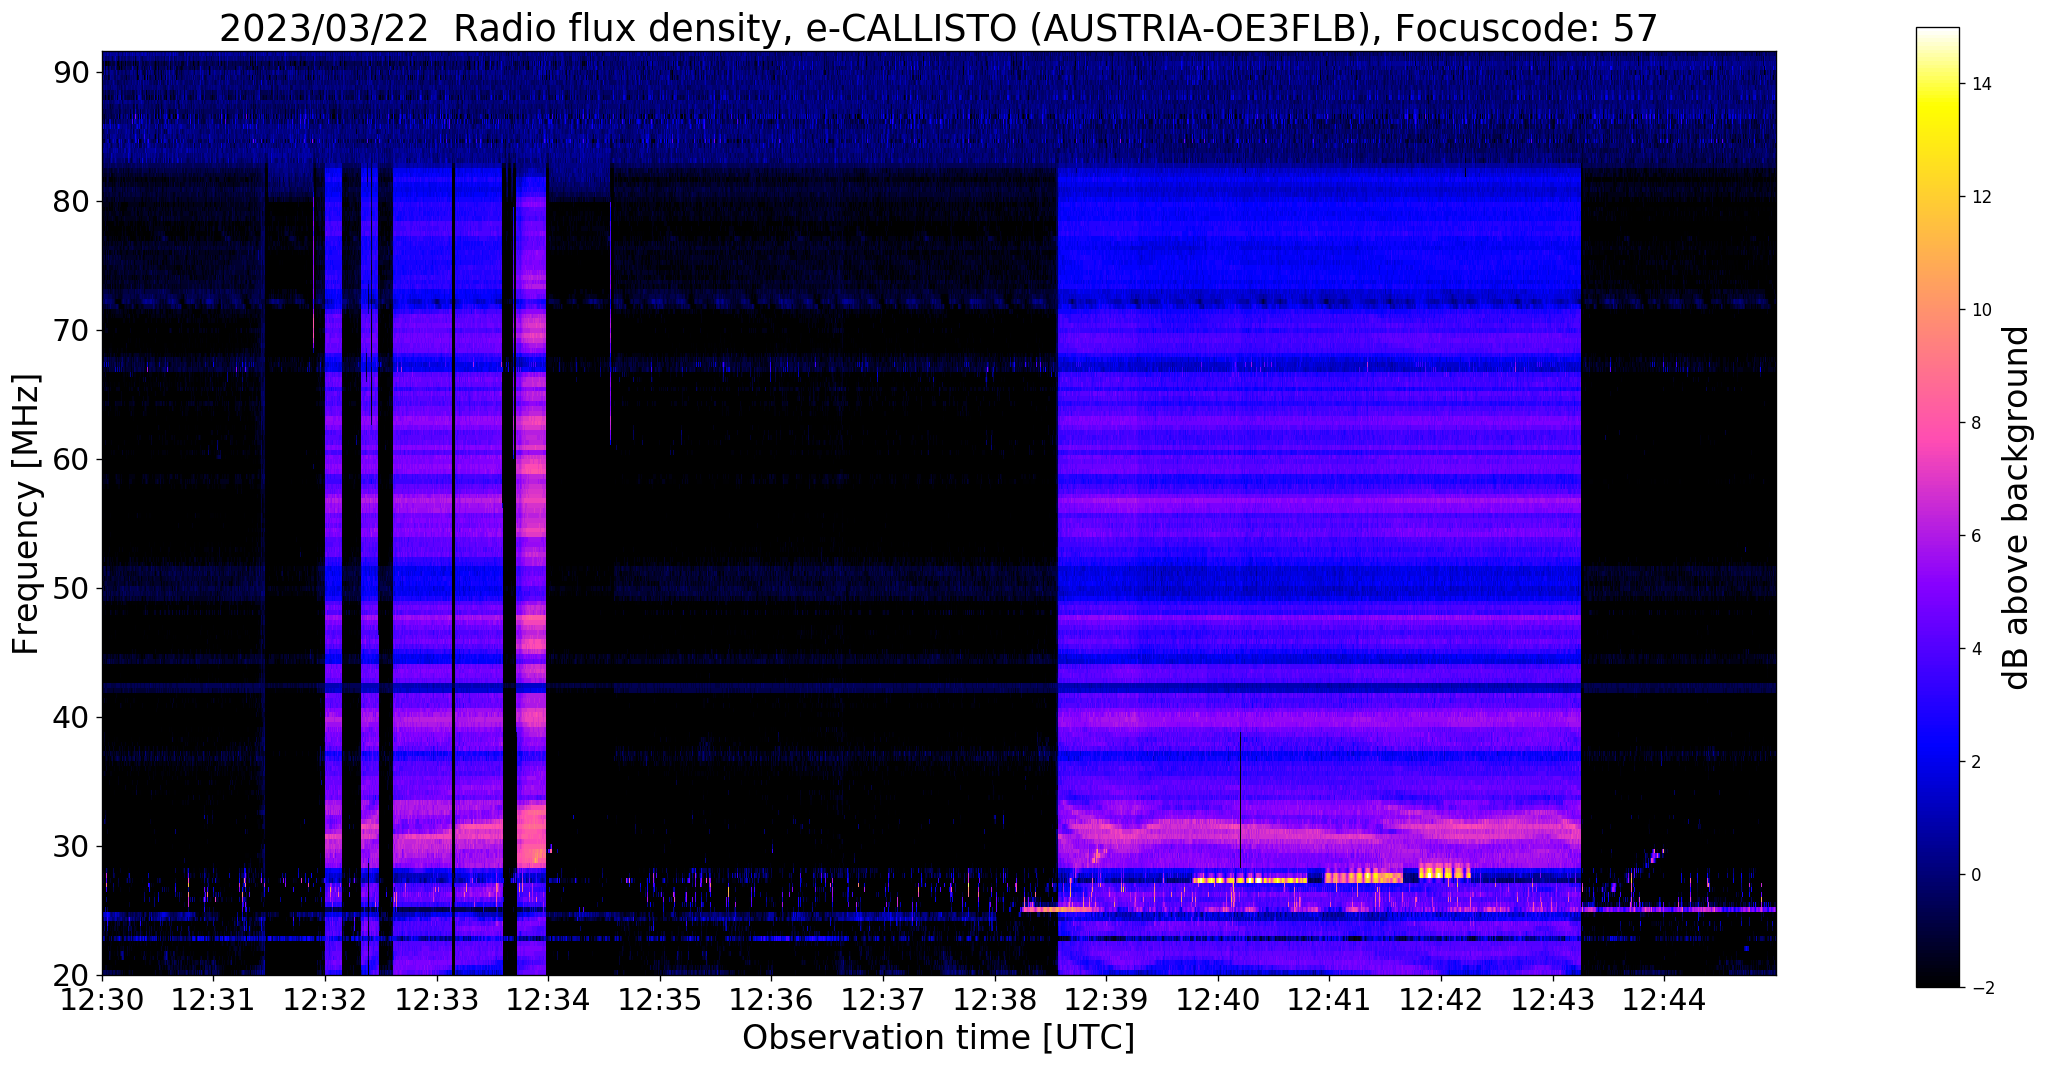The height and width of the screenshot is (1067, 2047).
Task: Click the 50 MHz frequency tick label
Action: 73,588
